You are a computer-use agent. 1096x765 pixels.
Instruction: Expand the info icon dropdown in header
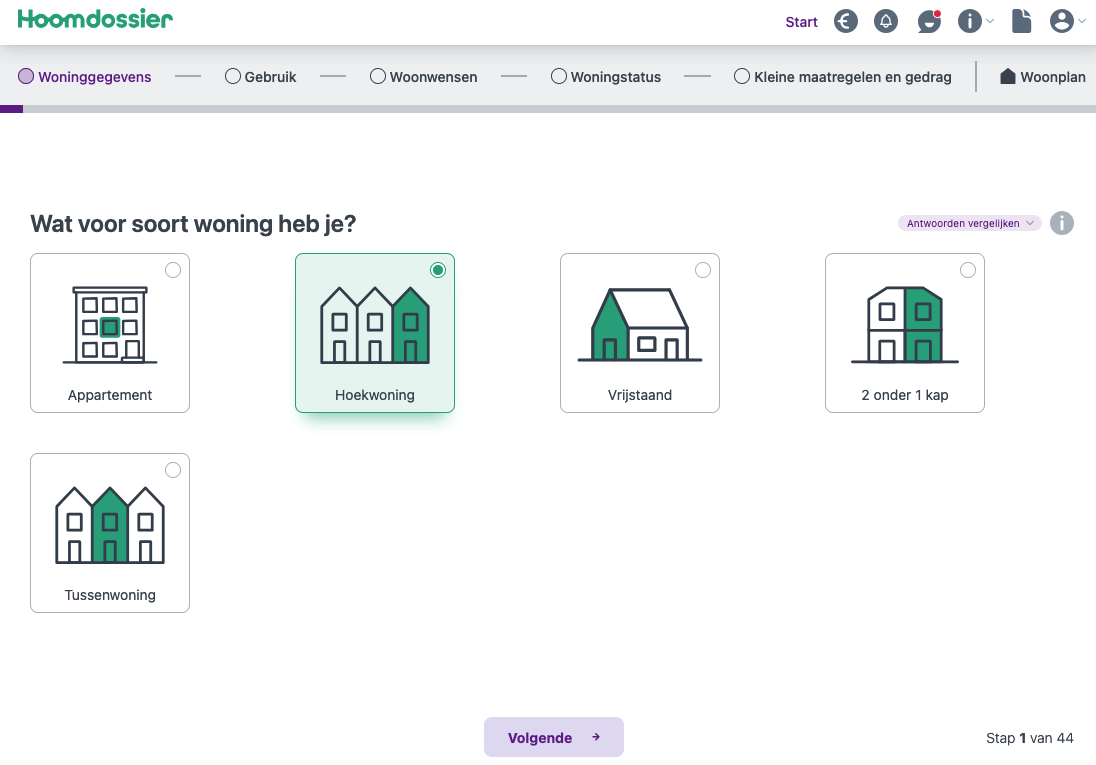coord(975,21)
